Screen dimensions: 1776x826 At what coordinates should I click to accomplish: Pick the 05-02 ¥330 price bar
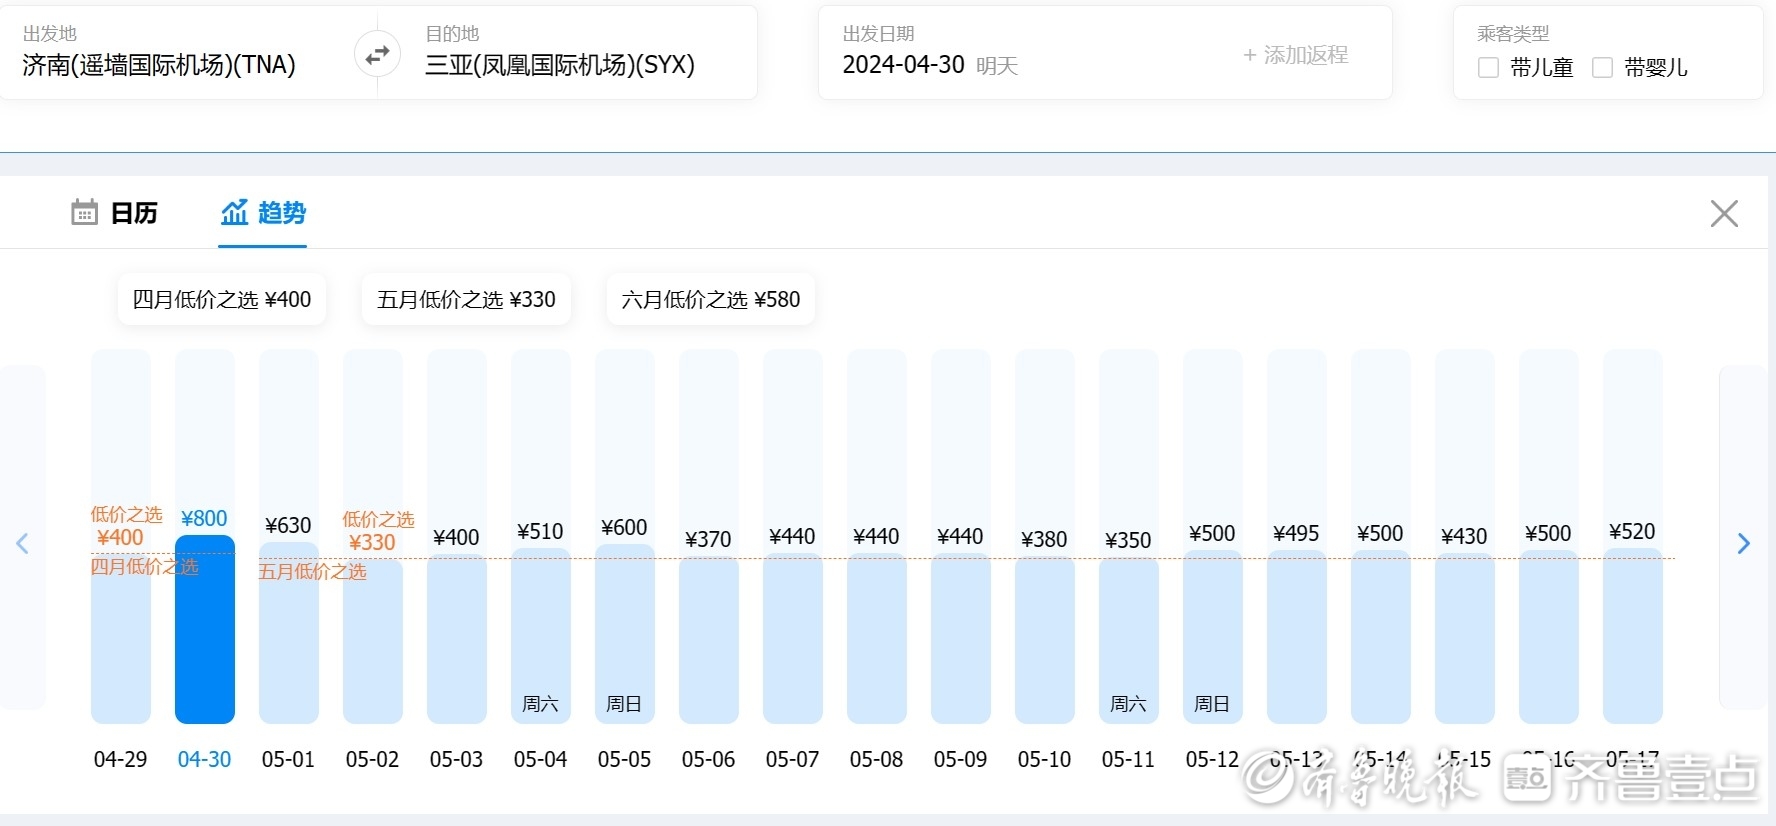pos(372,640)
